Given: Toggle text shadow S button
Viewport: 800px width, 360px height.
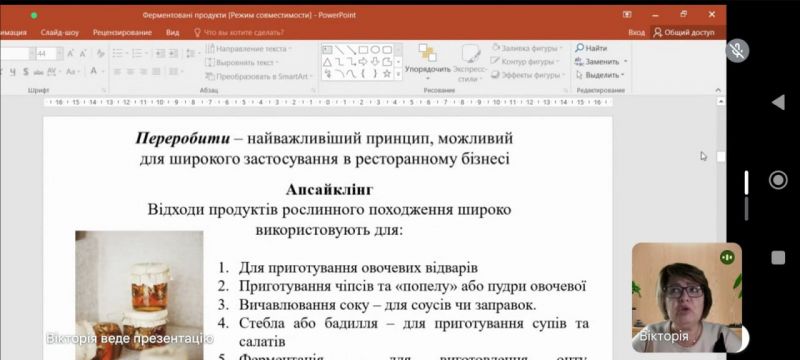Looking at the screenshot, I should (x=26, y=72).
